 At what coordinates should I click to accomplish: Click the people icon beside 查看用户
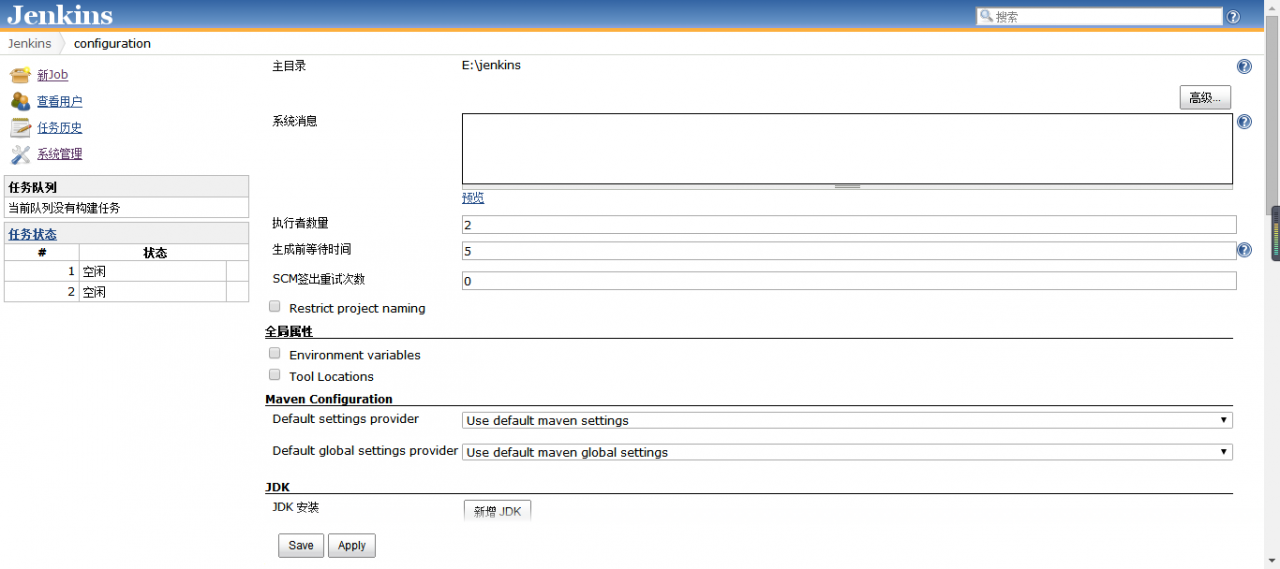tap(20, 101)
